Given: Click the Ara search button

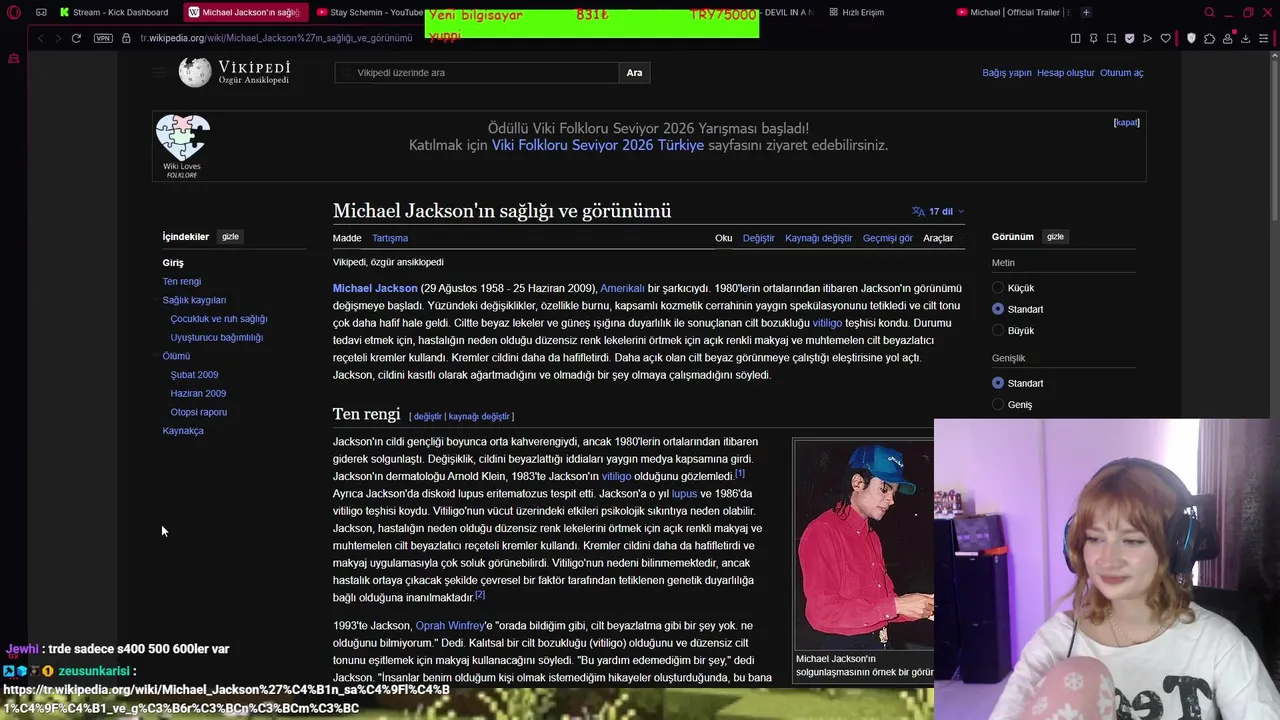Looking at the screenshot, I should coord(634,72).
